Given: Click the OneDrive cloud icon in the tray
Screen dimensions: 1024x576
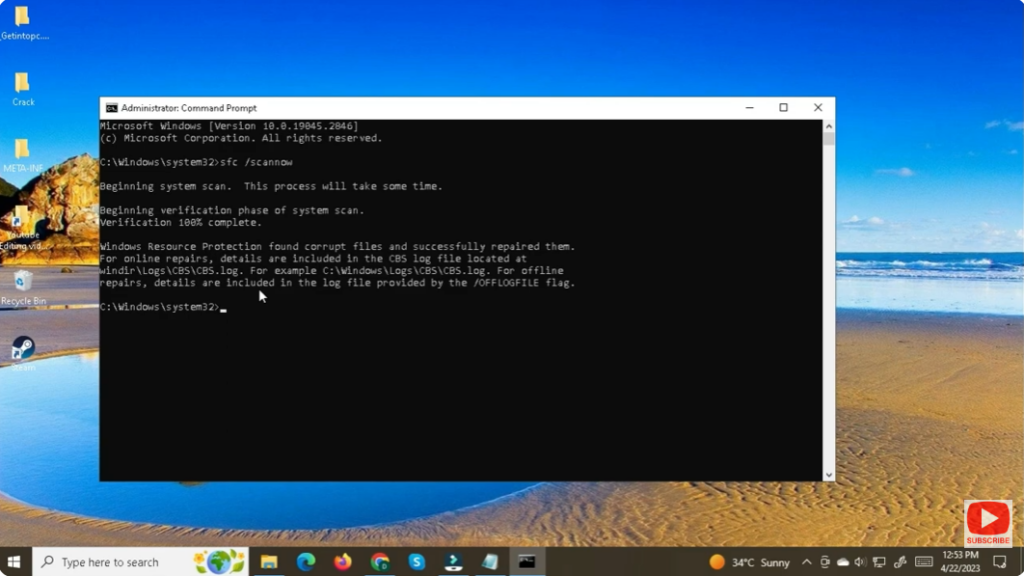Looking at the screenshot, I should click(x=843, y=562).
